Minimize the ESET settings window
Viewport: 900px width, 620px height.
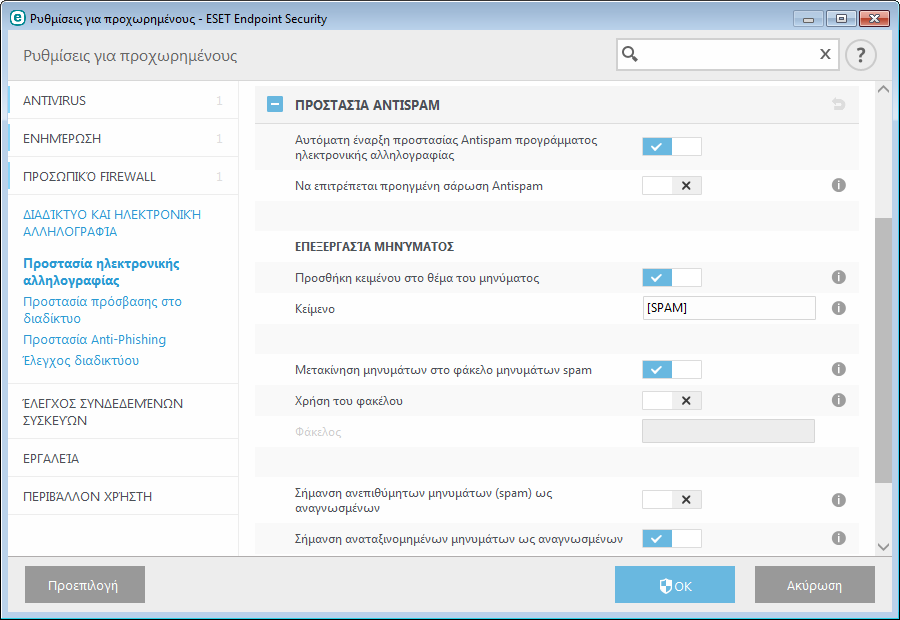point(808,19)
